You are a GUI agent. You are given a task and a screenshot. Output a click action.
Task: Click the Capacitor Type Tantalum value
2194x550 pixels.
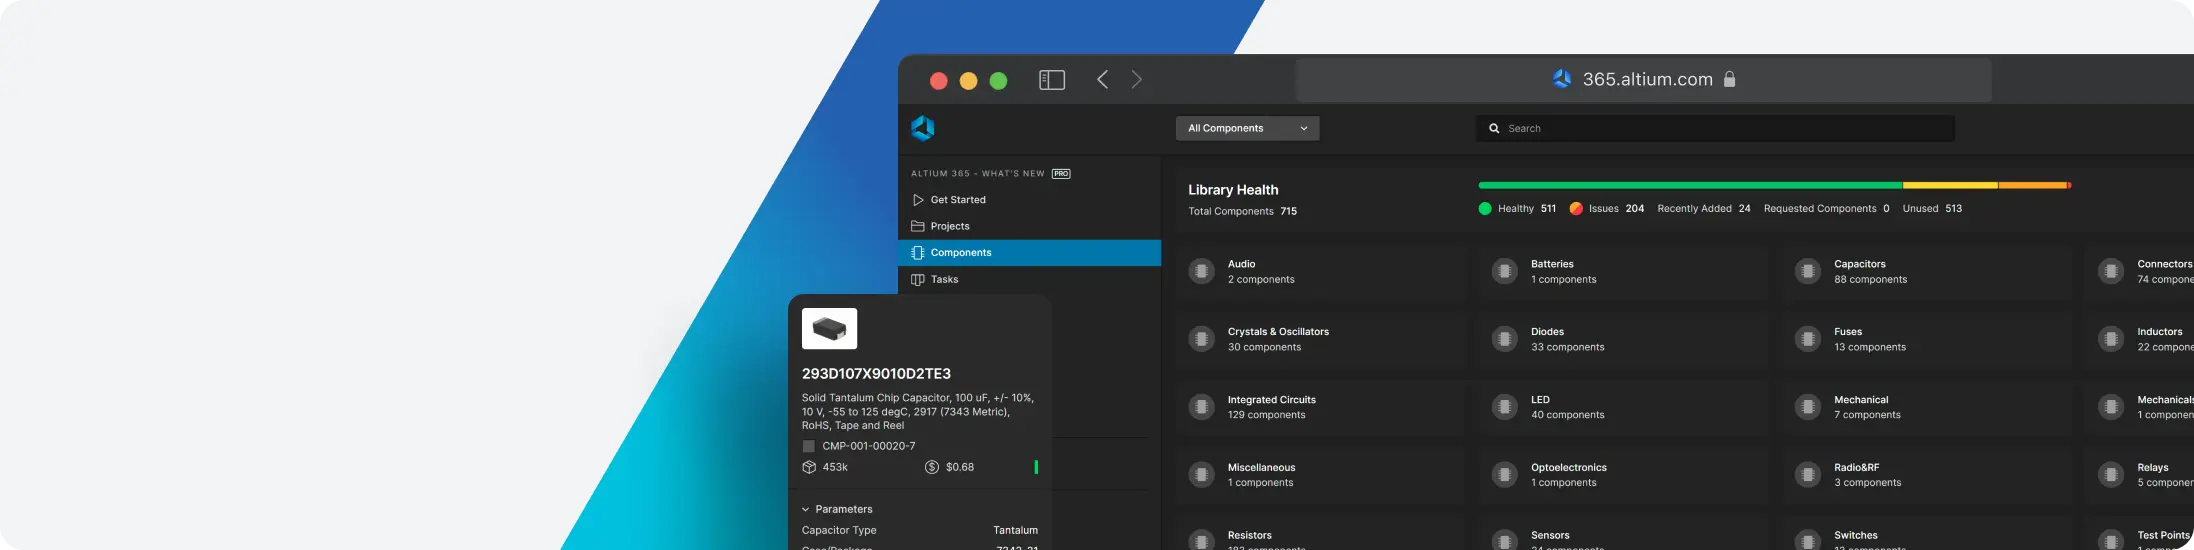coord(1015,531)
